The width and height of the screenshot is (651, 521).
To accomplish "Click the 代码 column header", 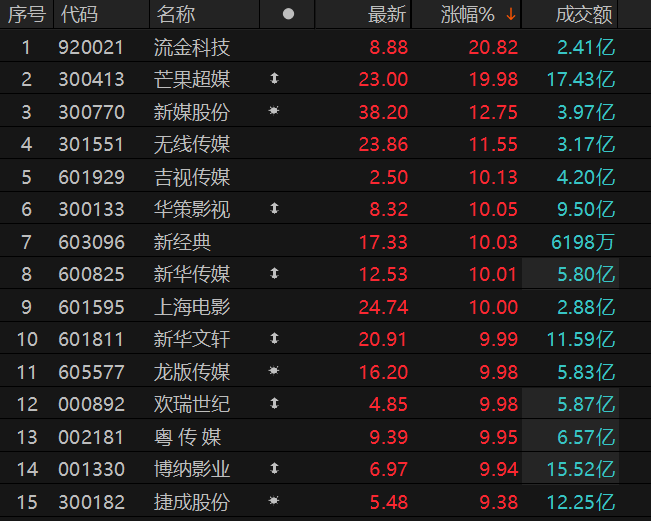I will tap(79, 15).
